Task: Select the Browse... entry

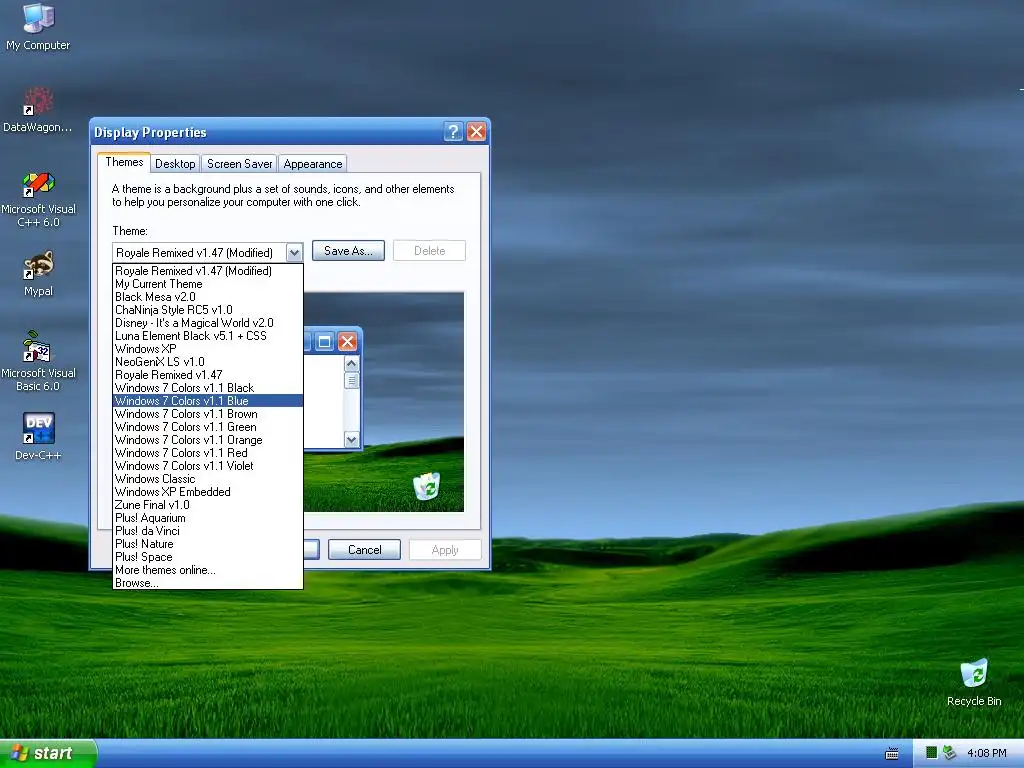Action: 208,583
